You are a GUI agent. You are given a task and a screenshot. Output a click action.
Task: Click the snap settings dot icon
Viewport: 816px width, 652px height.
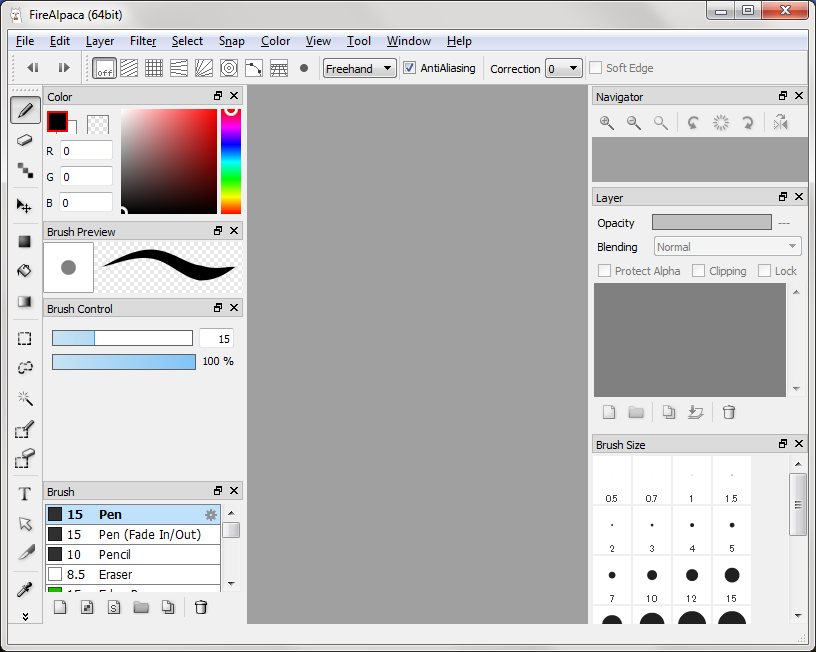(x=304, y=68)
